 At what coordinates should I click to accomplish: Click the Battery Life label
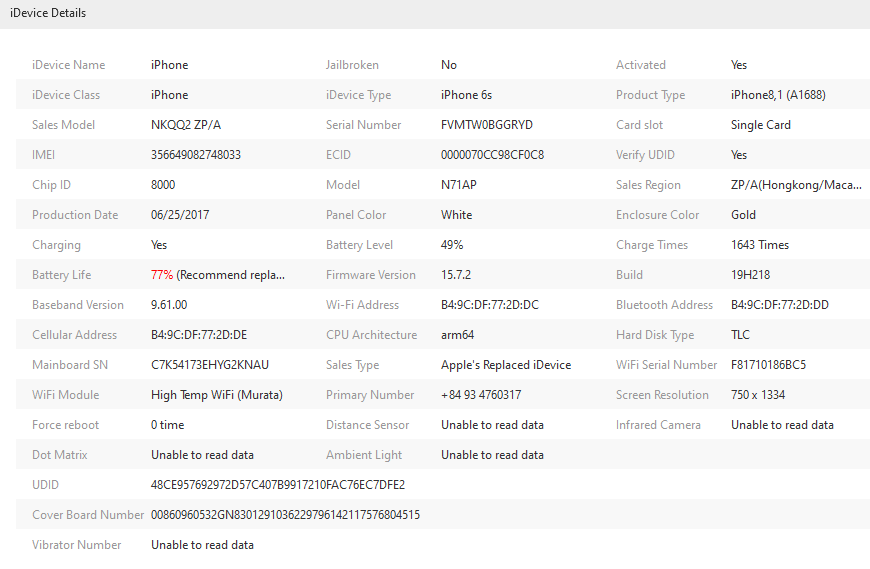click(x=62, y=275)
